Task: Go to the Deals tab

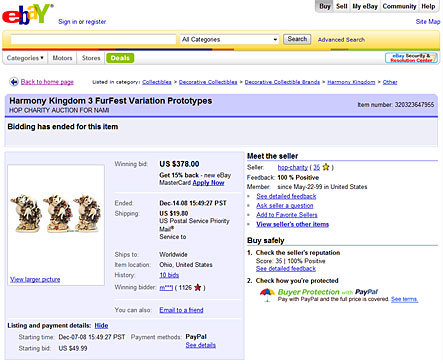Action: (120, 58)
